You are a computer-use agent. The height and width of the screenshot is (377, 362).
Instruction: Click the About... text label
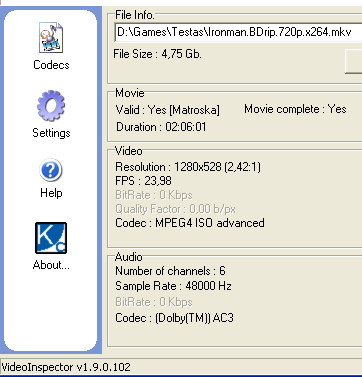coord(51,265)
